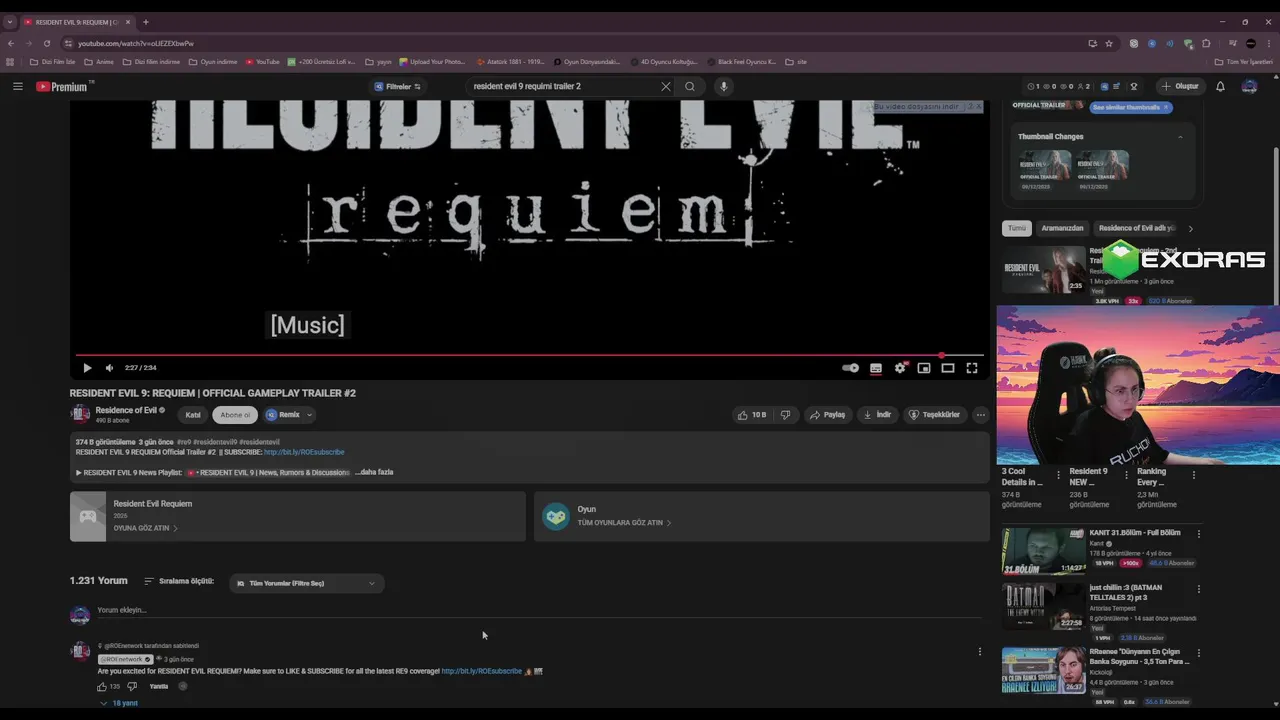This screenshot has height=720, width=1280.
Task: Open options for RRaenee banka video
Action: (1199, 653)
